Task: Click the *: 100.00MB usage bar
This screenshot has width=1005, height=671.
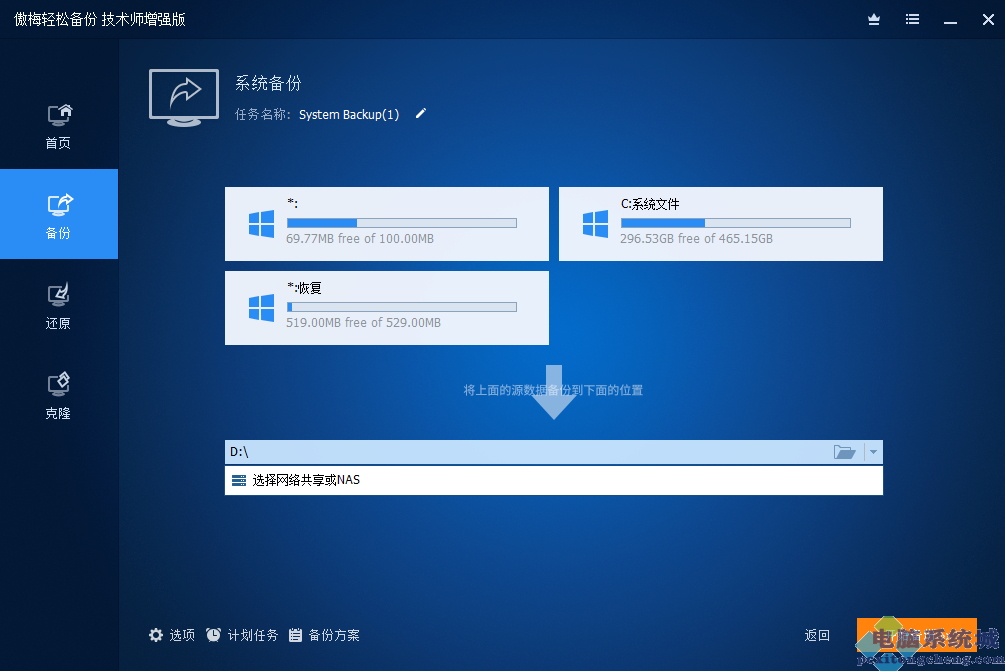Action: [402, 223]
